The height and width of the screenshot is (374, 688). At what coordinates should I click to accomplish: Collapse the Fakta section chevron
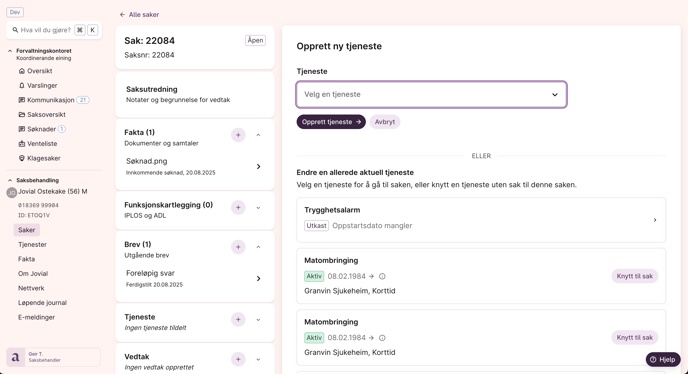(x=258, y=135)
